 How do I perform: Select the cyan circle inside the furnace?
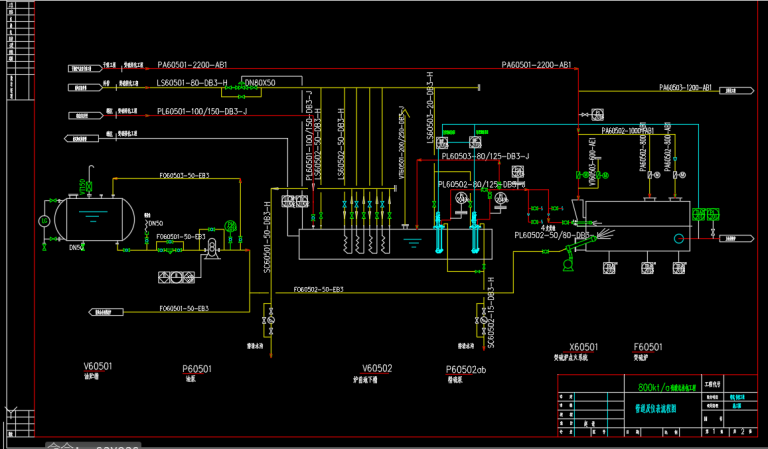click(x=677, y=238)
